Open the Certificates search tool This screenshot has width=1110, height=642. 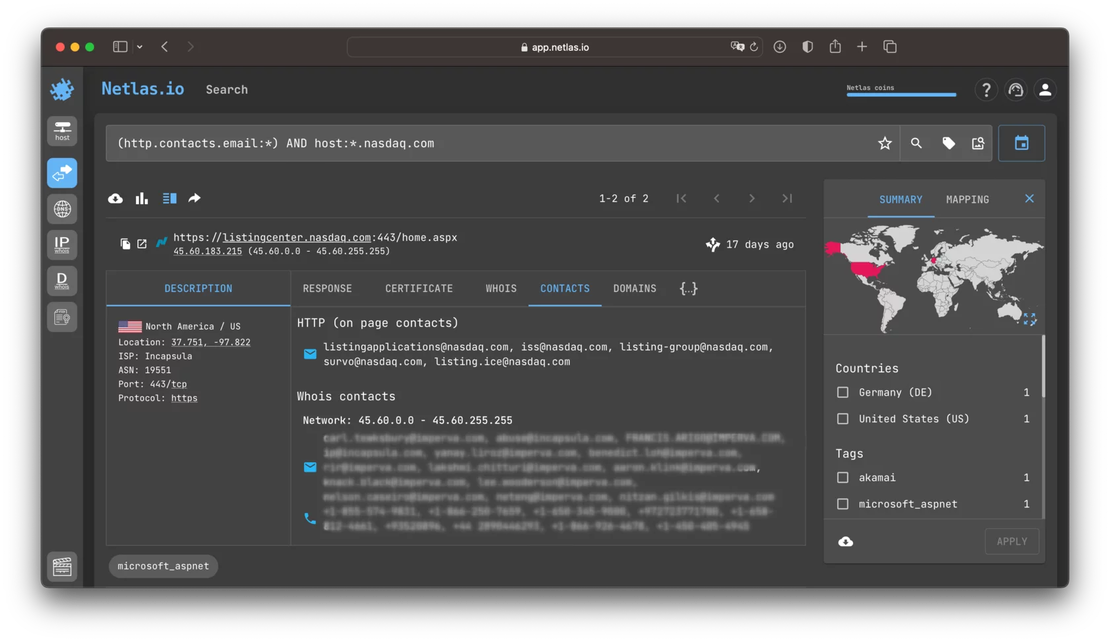pyautogui.click(x=62, y=316)
